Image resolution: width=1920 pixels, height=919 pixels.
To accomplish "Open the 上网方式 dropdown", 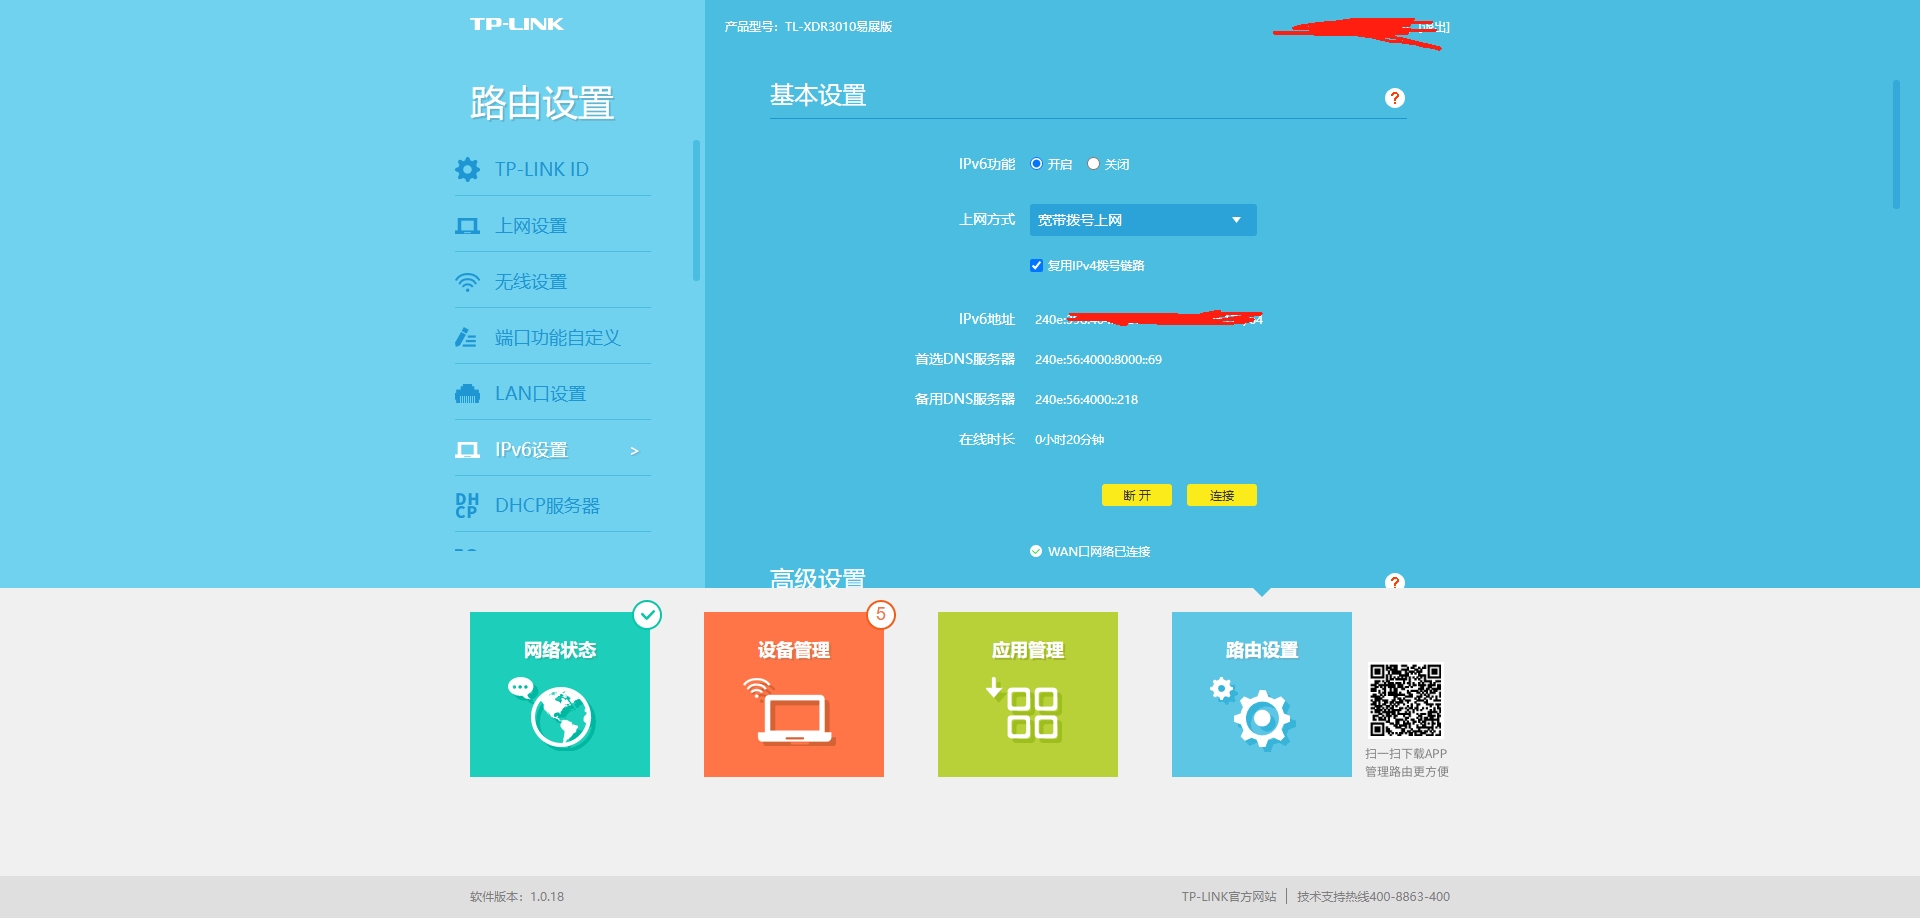I will (1143, 220).
